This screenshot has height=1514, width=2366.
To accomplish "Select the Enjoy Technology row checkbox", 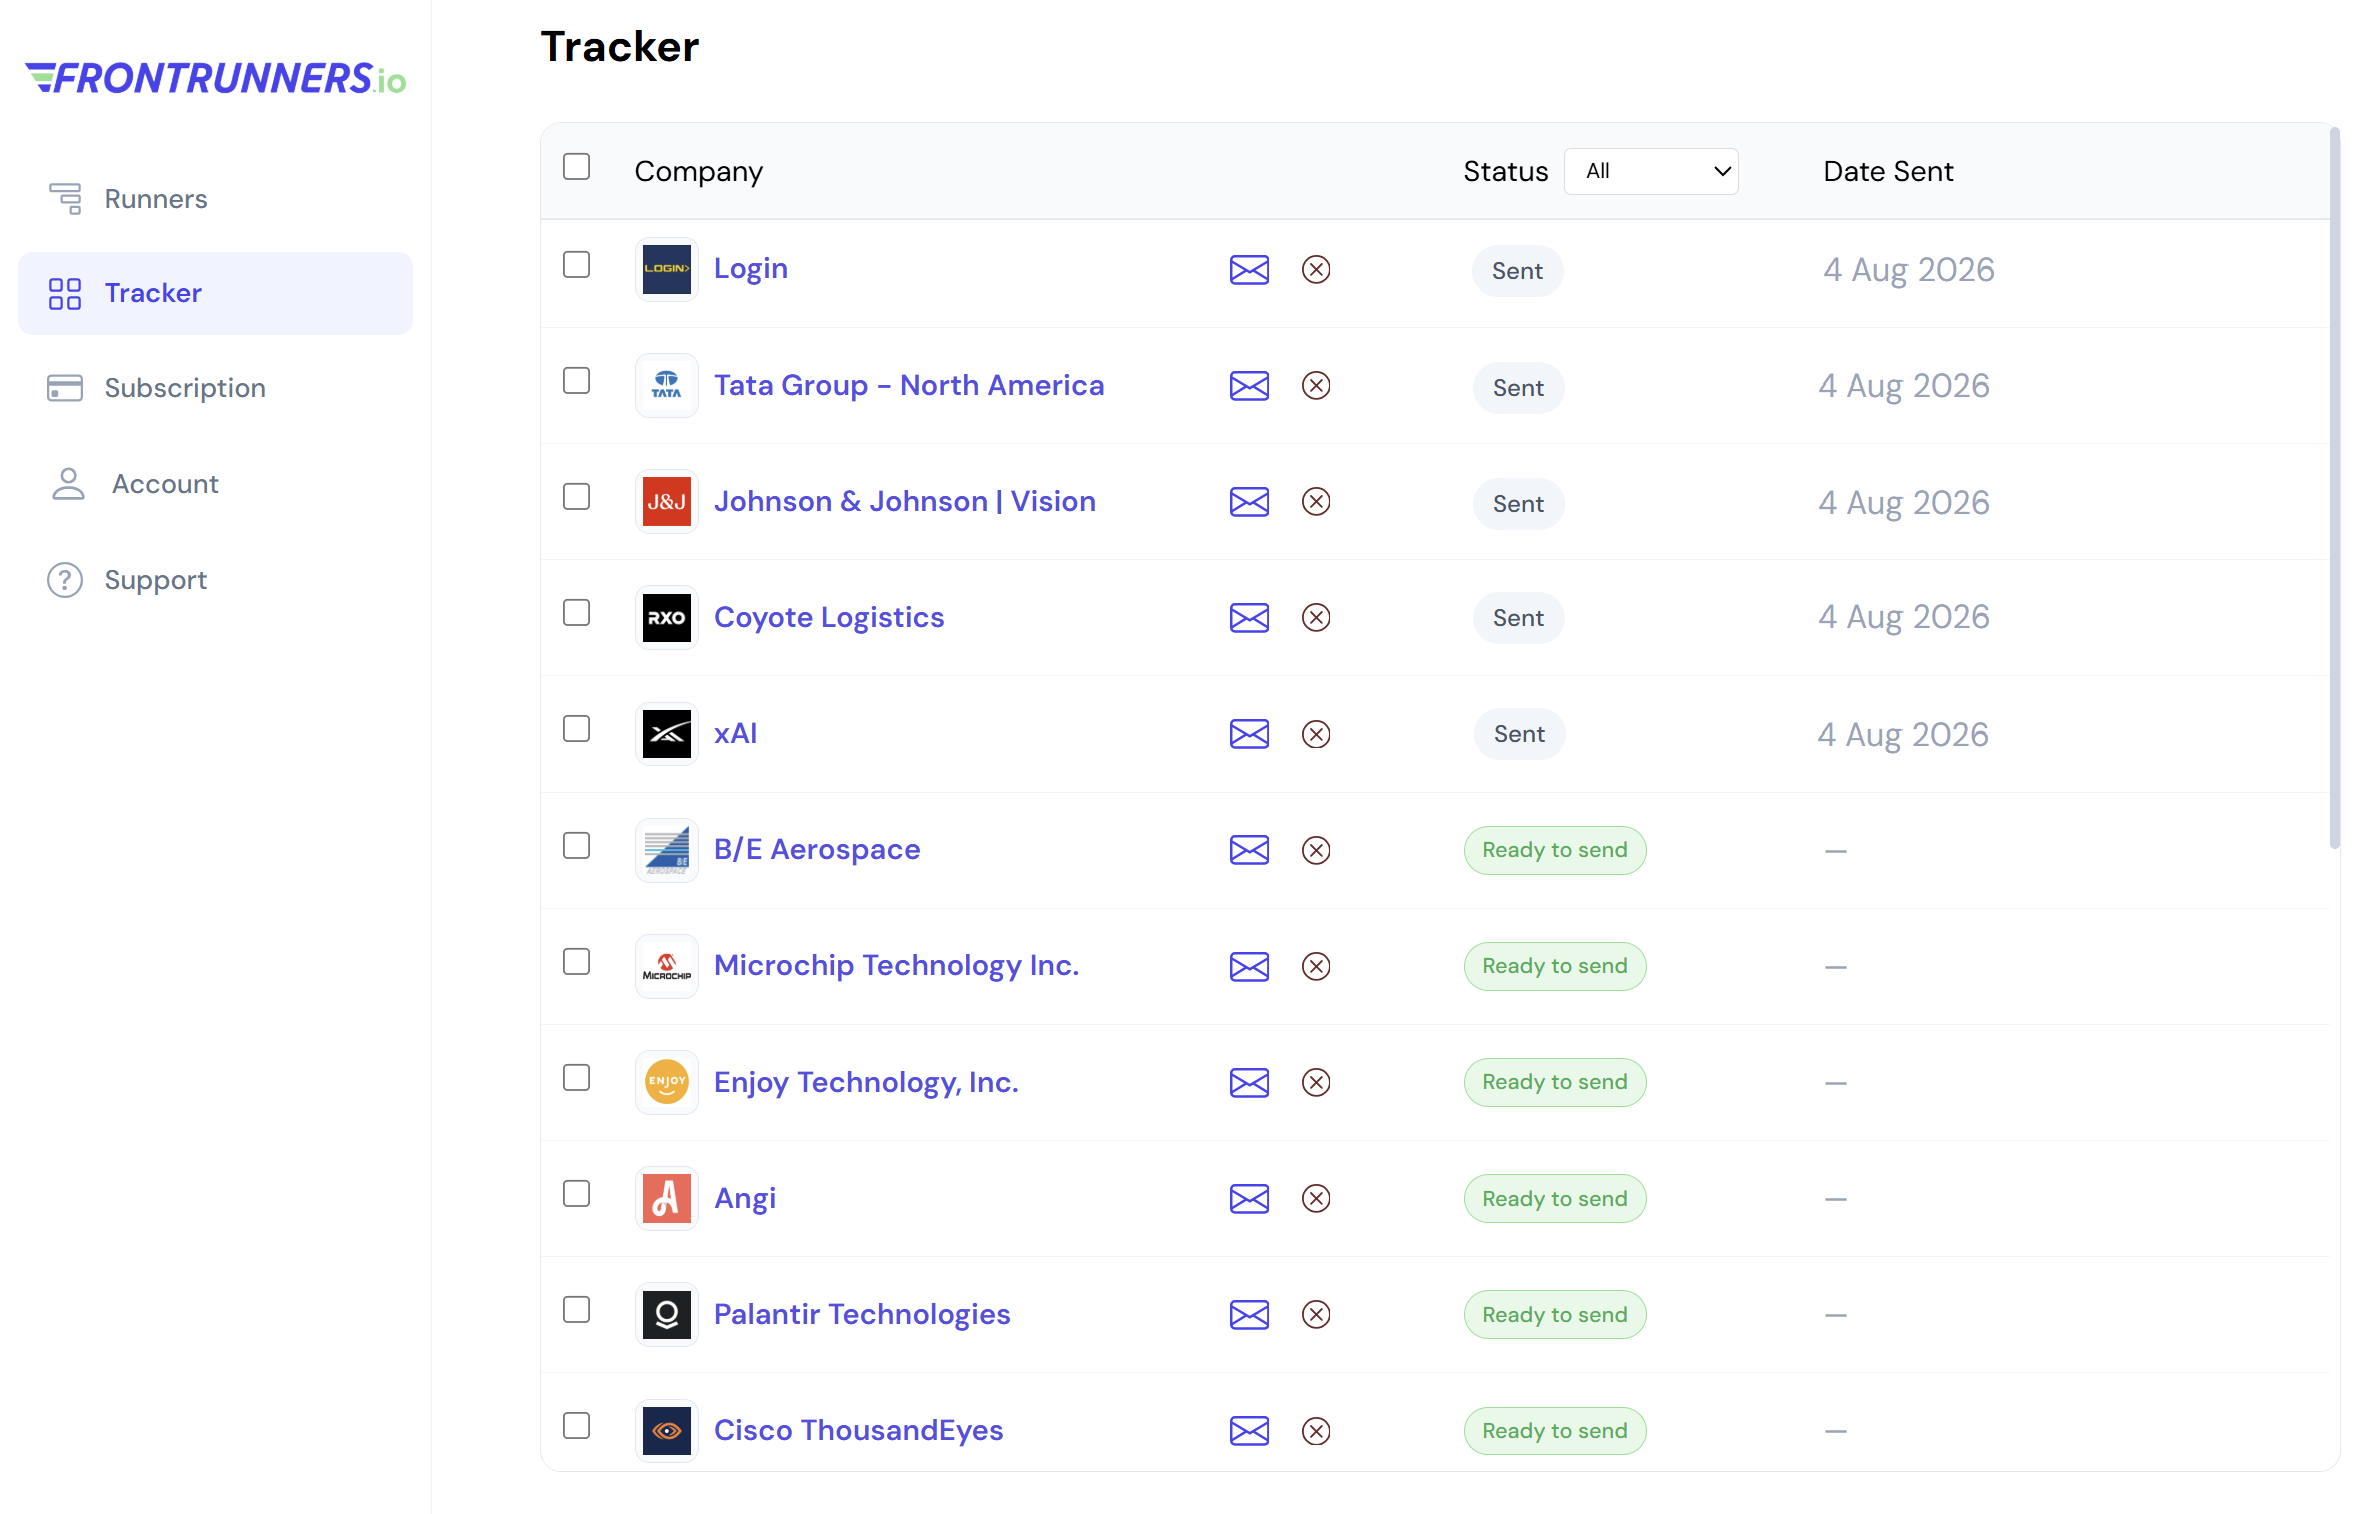I will tap(576, 1078).
